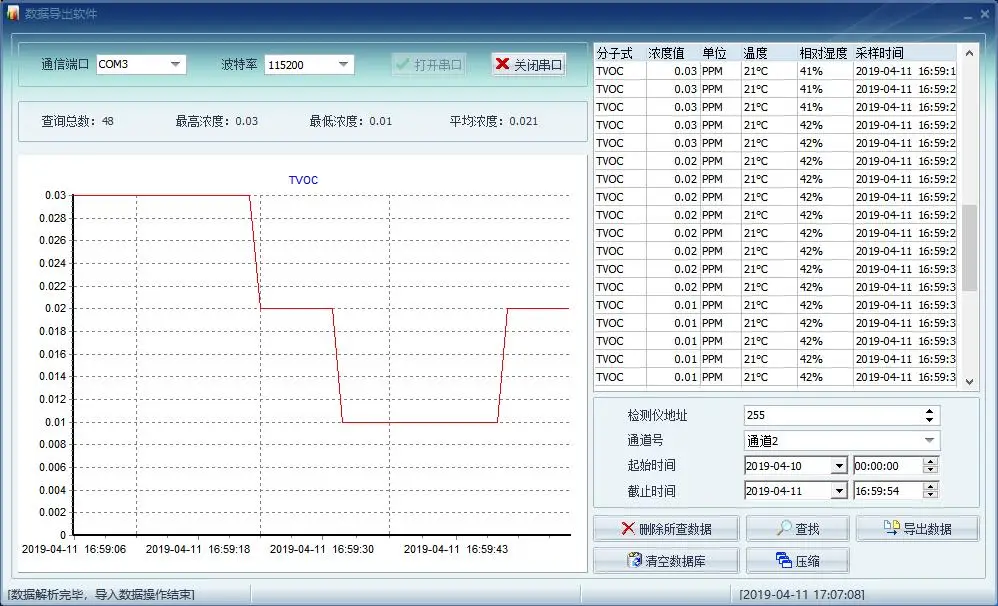Increment the 起始时间 time spinner
Viewport: 998px width, 606px height.
click(931, 462)
